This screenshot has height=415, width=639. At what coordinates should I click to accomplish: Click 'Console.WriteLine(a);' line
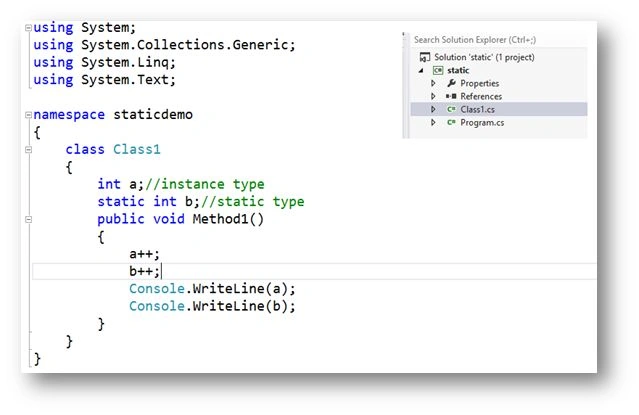click(x=212, y=289)
